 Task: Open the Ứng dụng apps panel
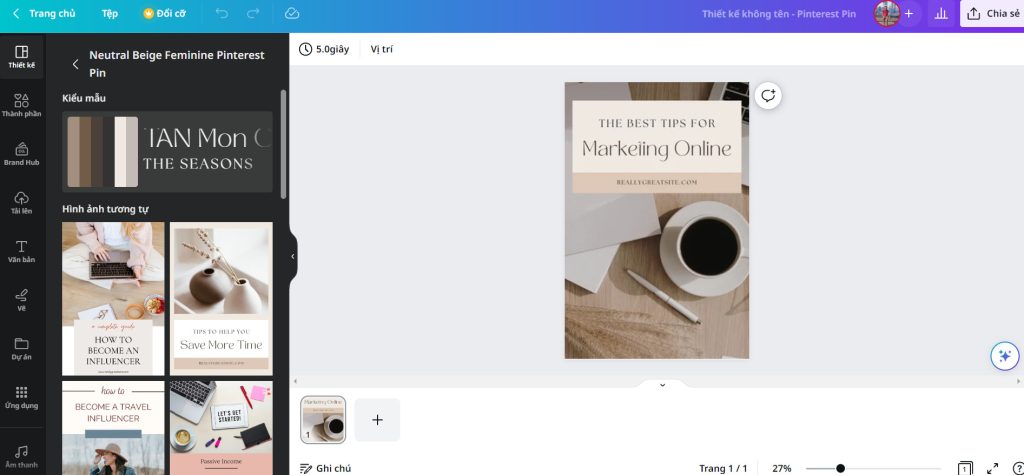click(21, 397)
